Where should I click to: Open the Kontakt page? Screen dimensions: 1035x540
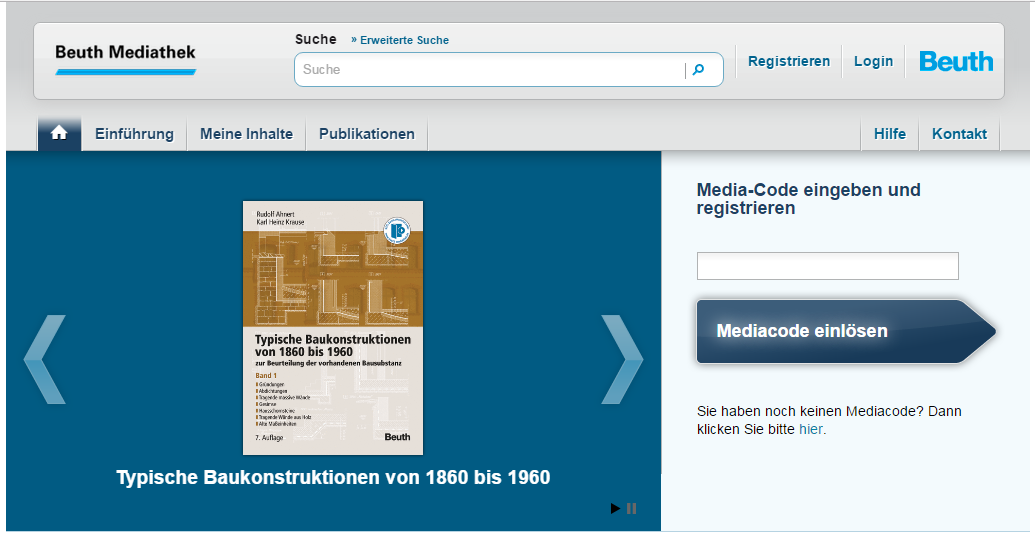click(x=959, y=134)
